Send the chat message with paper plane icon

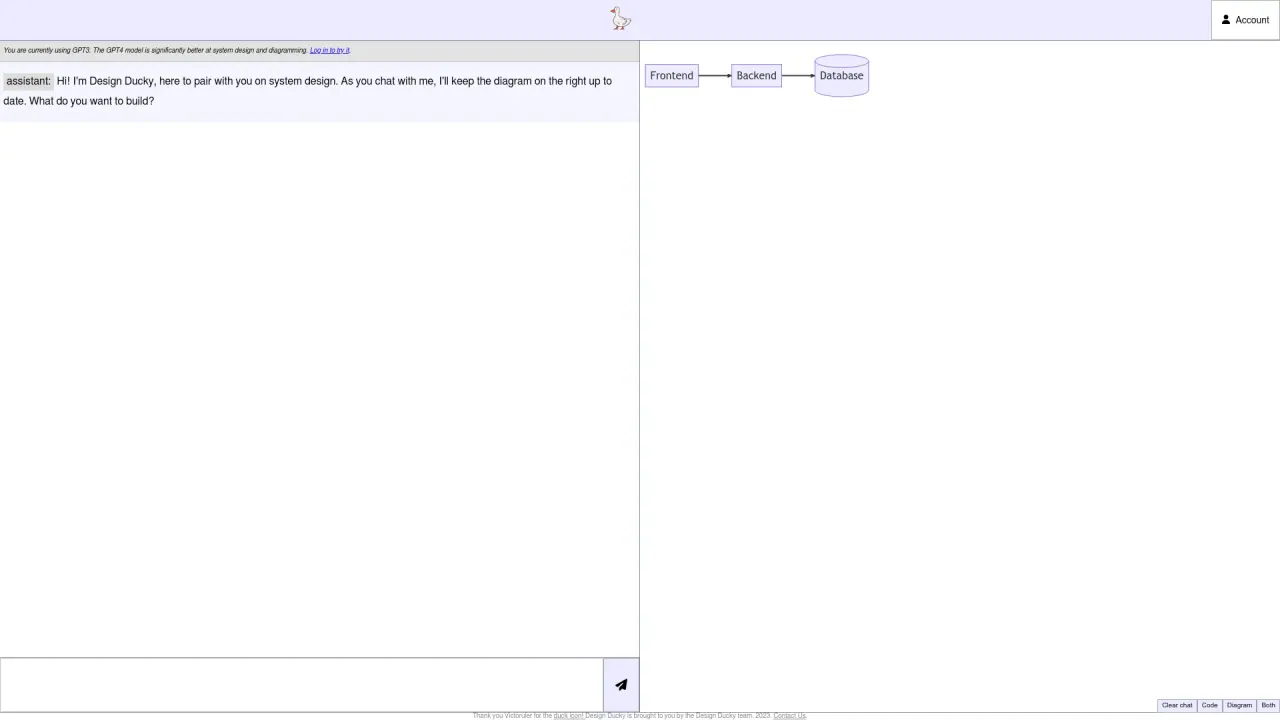(621, 685)
